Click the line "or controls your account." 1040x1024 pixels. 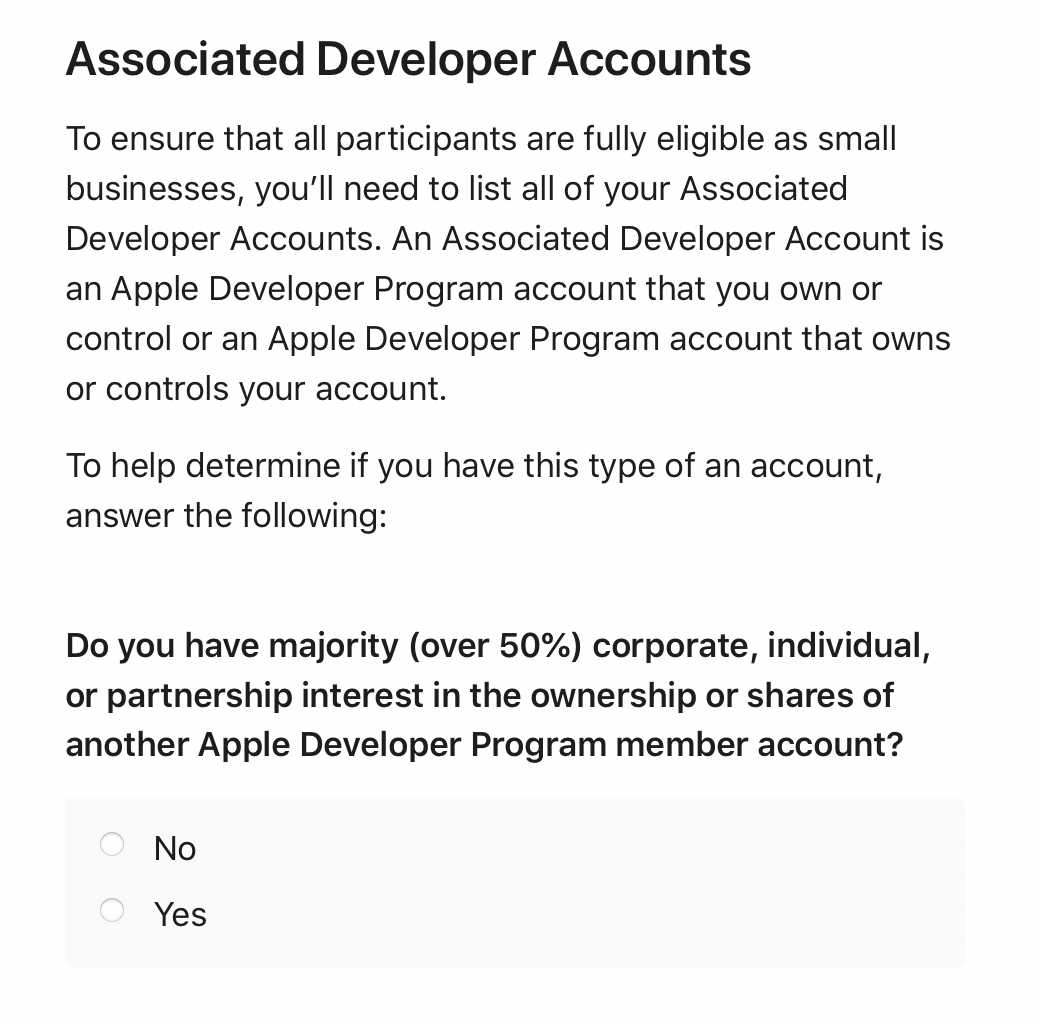point(256,389)
